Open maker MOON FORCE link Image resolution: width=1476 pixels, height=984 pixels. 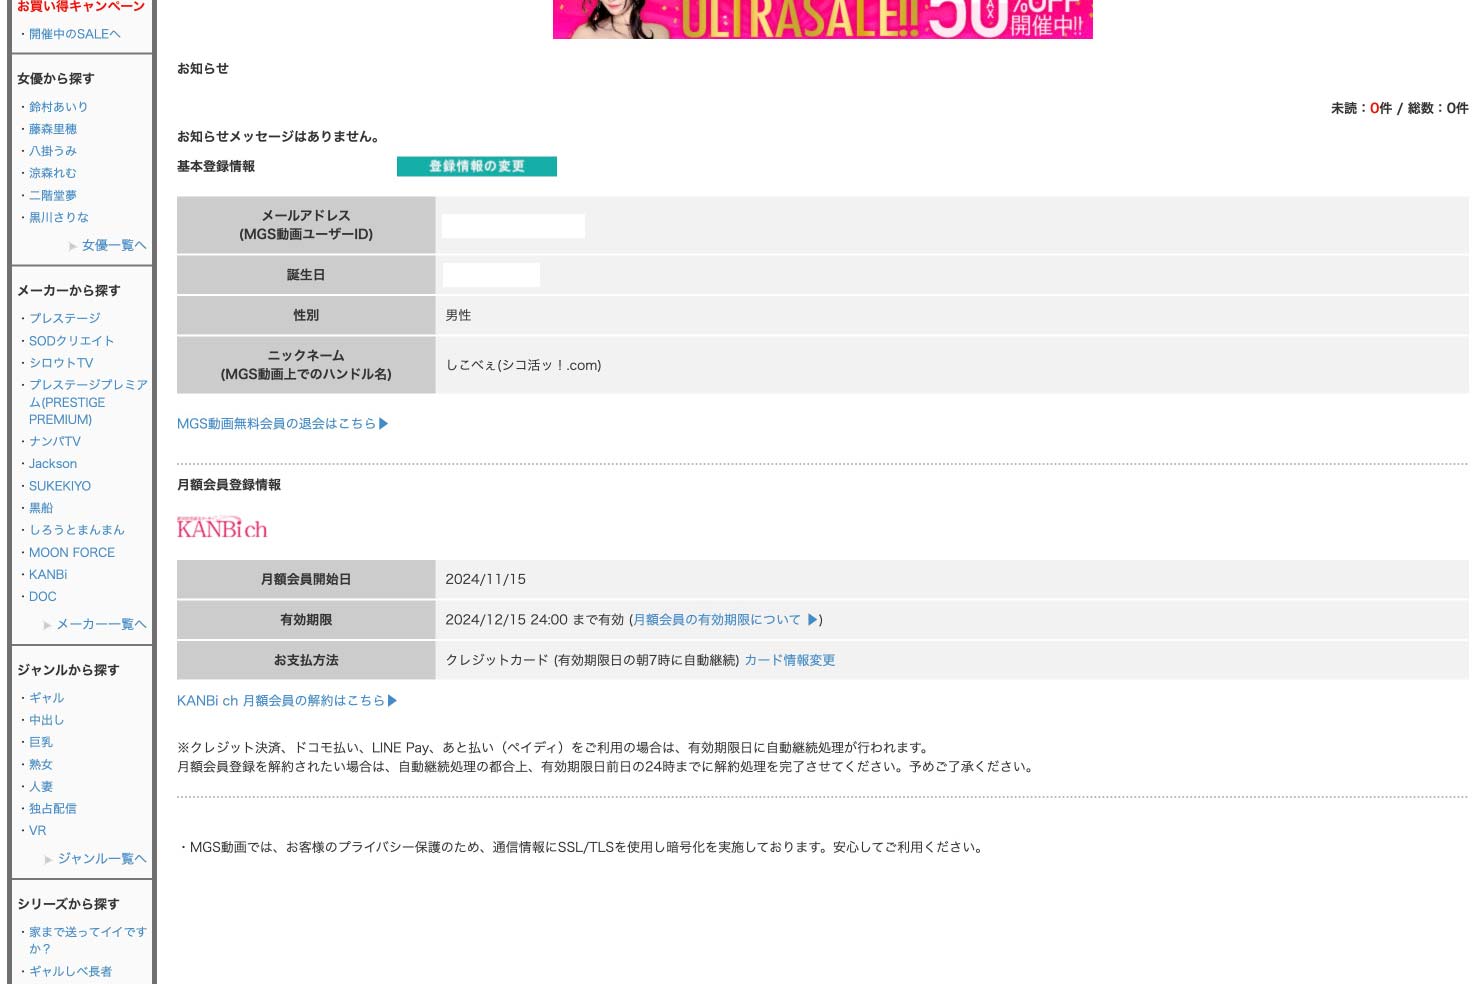[72, 552]
